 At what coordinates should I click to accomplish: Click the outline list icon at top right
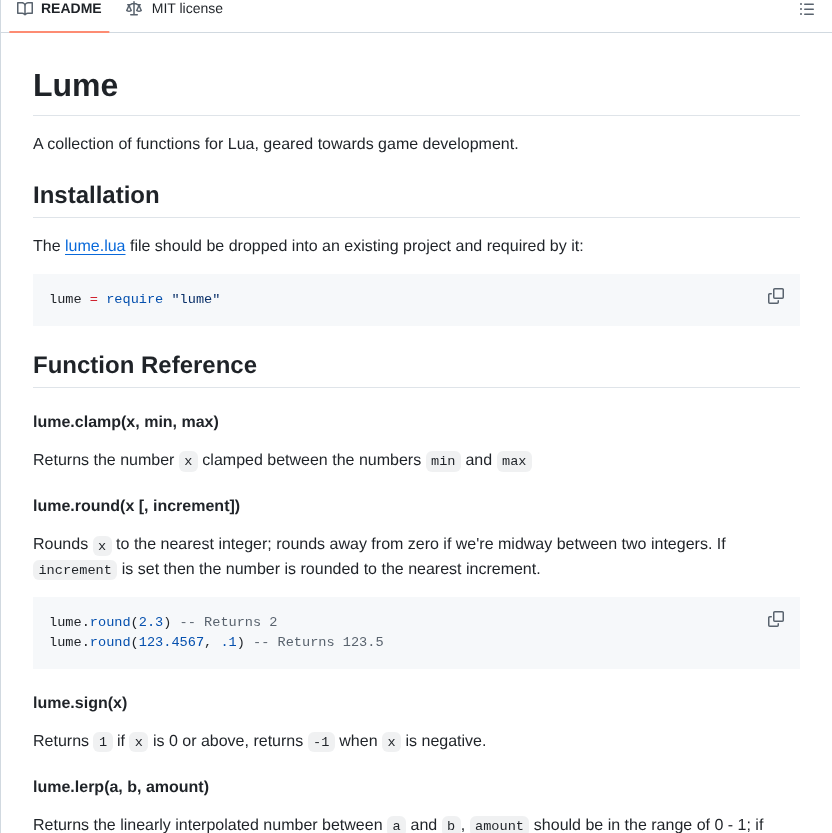[807, 9]
